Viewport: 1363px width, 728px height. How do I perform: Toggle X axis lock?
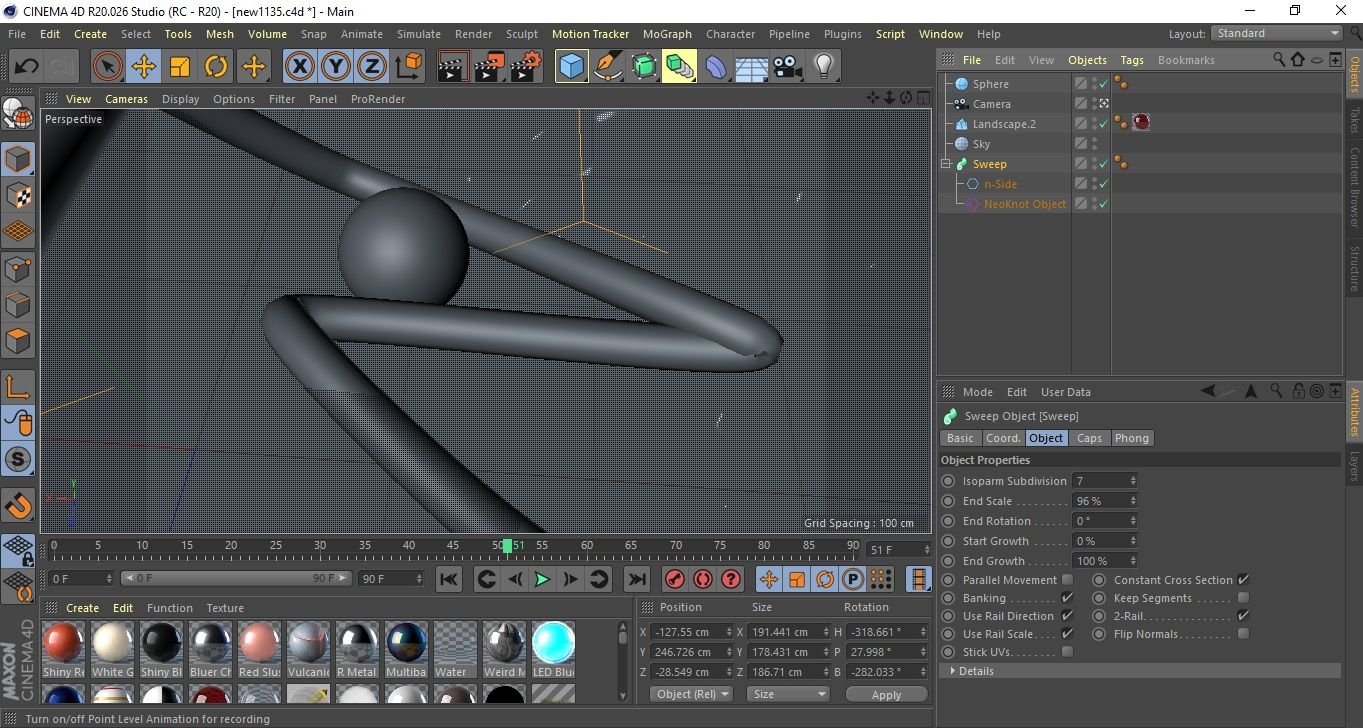click(x=300, y=67)
